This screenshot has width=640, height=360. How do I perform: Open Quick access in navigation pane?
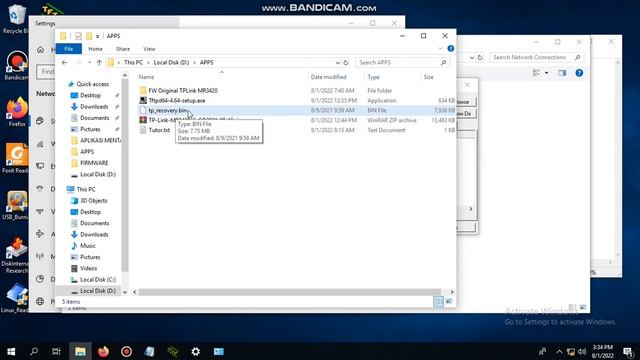click(93, 84)
